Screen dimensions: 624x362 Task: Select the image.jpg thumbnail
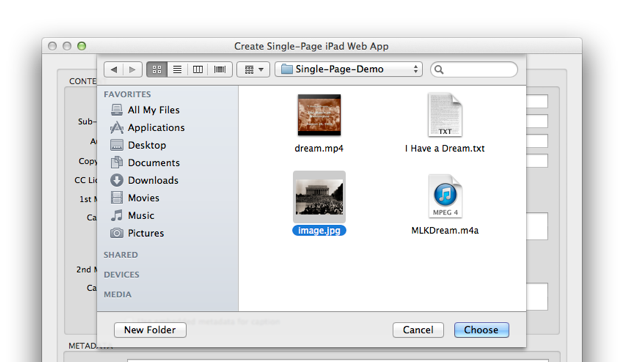click(319, 197)
